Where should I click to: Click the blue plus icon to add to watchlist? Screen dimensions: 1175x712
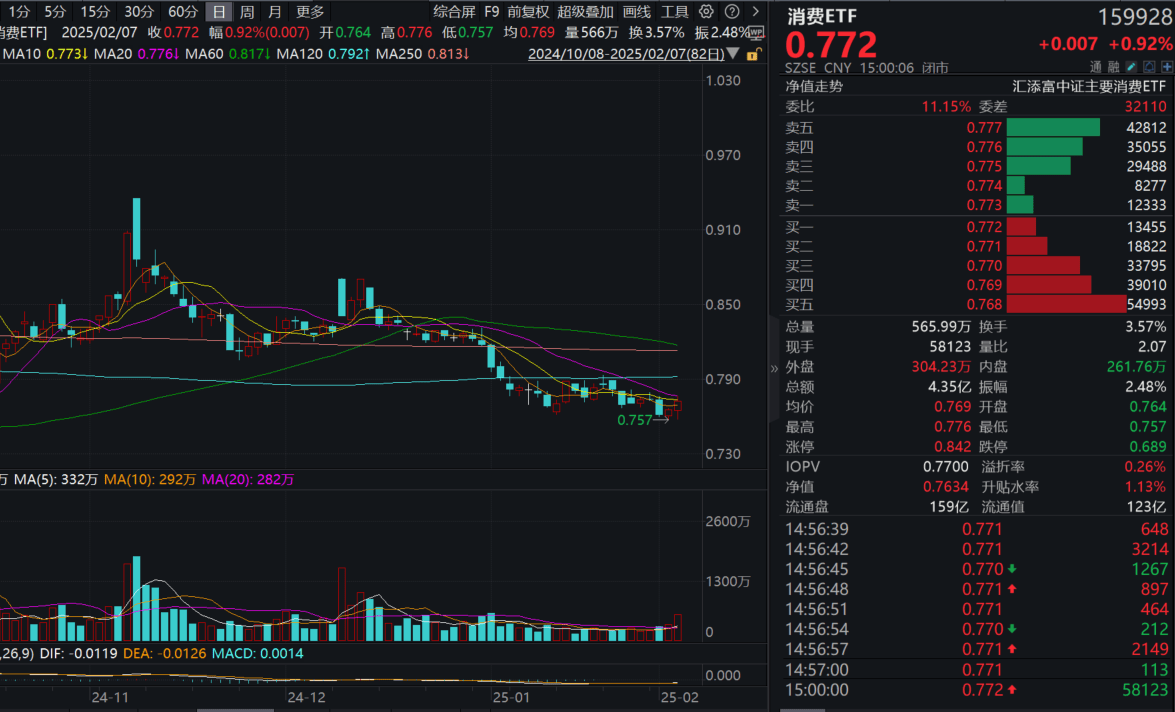pos(1167,67)
